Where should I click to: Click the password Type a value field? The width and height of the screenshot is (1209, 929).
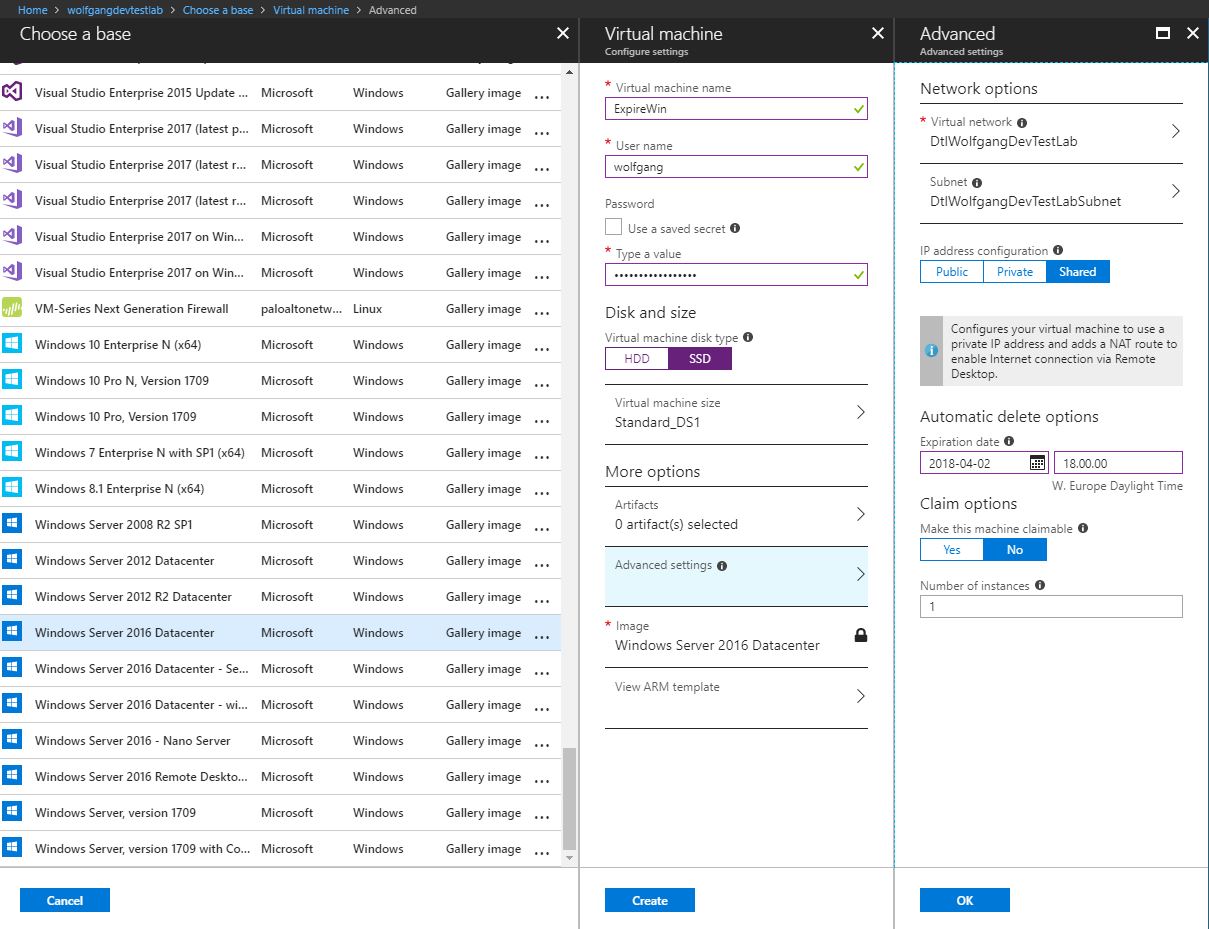(736, 275)
